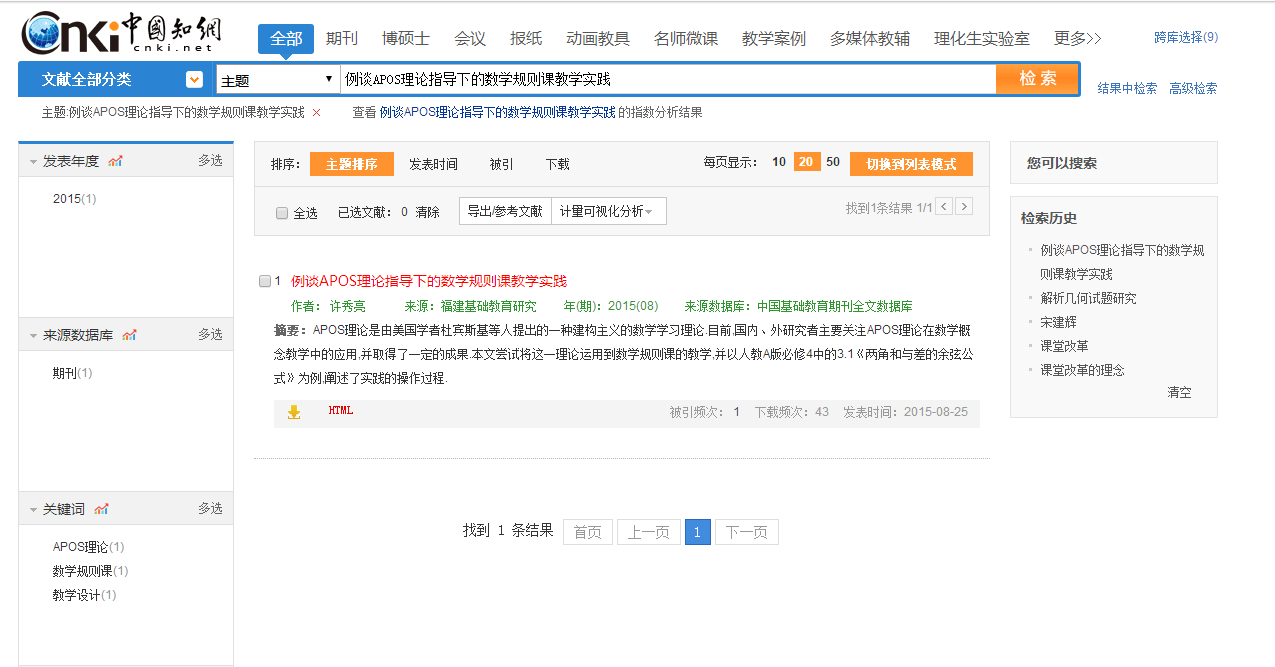
Task: Click the 结果中检索 link
Action: pyautogui.click(x=1127, y=88)
